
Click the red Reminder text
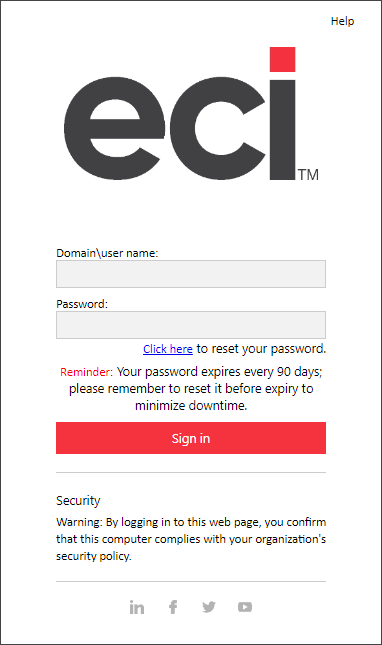coord(86,372)
